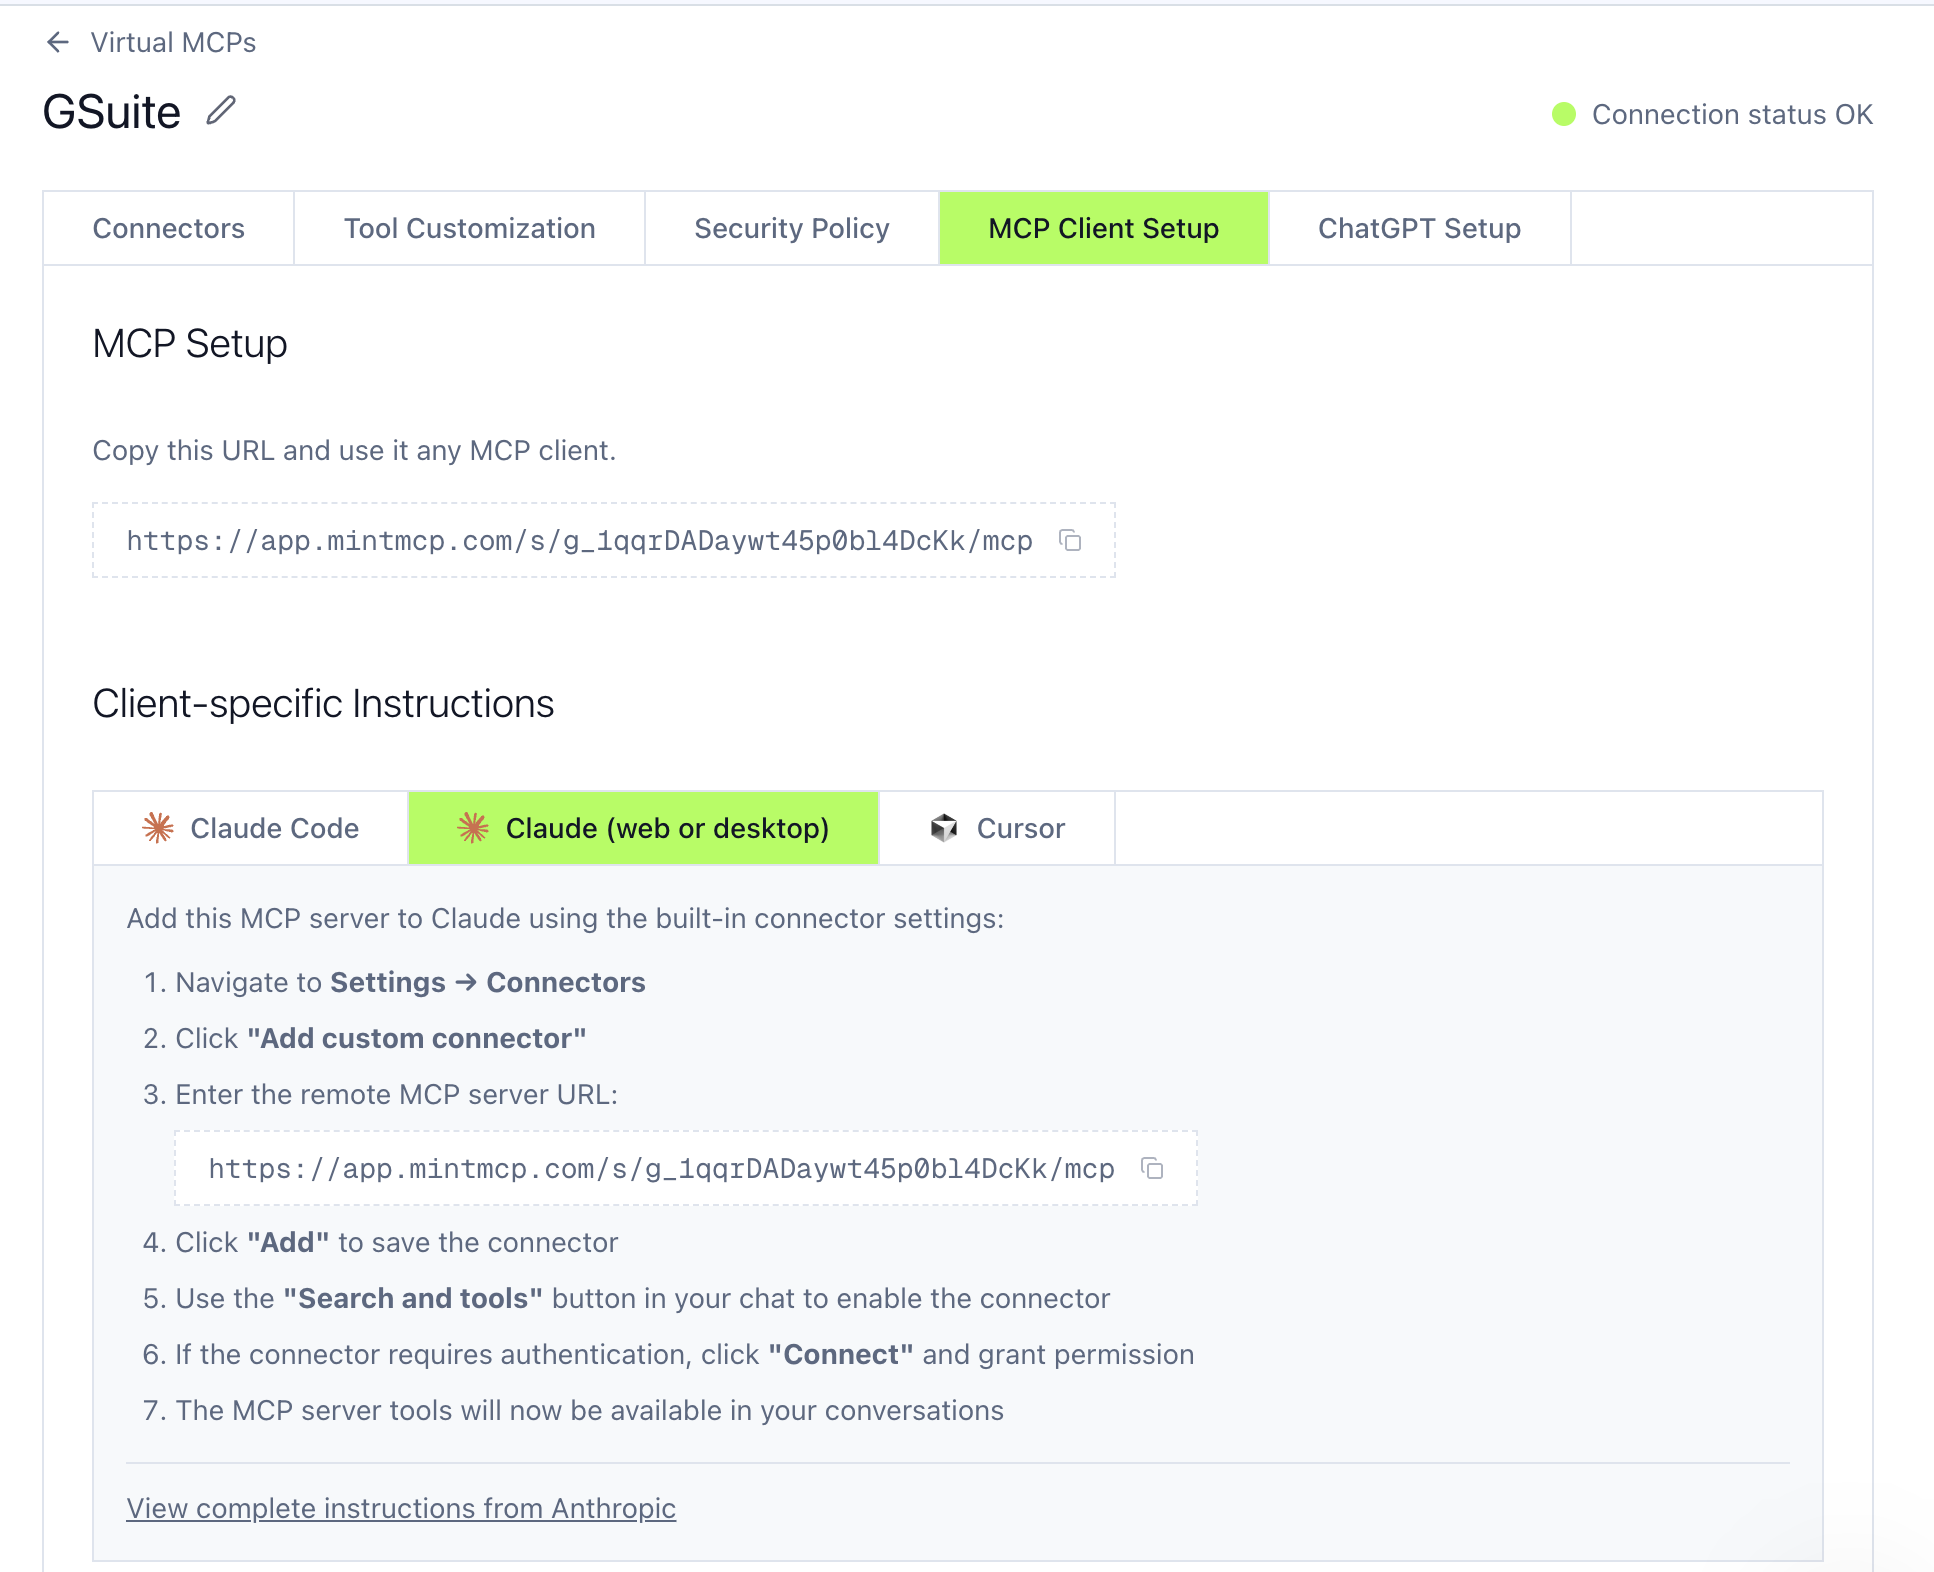Click the Cursor cube icon

(x=944, y=828)
